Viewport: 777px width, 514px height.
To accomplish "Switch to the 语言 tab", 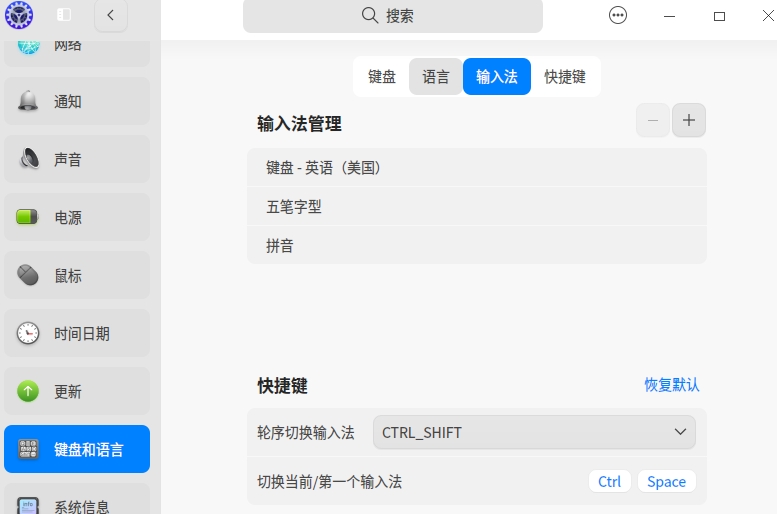I will click(436, 76).
